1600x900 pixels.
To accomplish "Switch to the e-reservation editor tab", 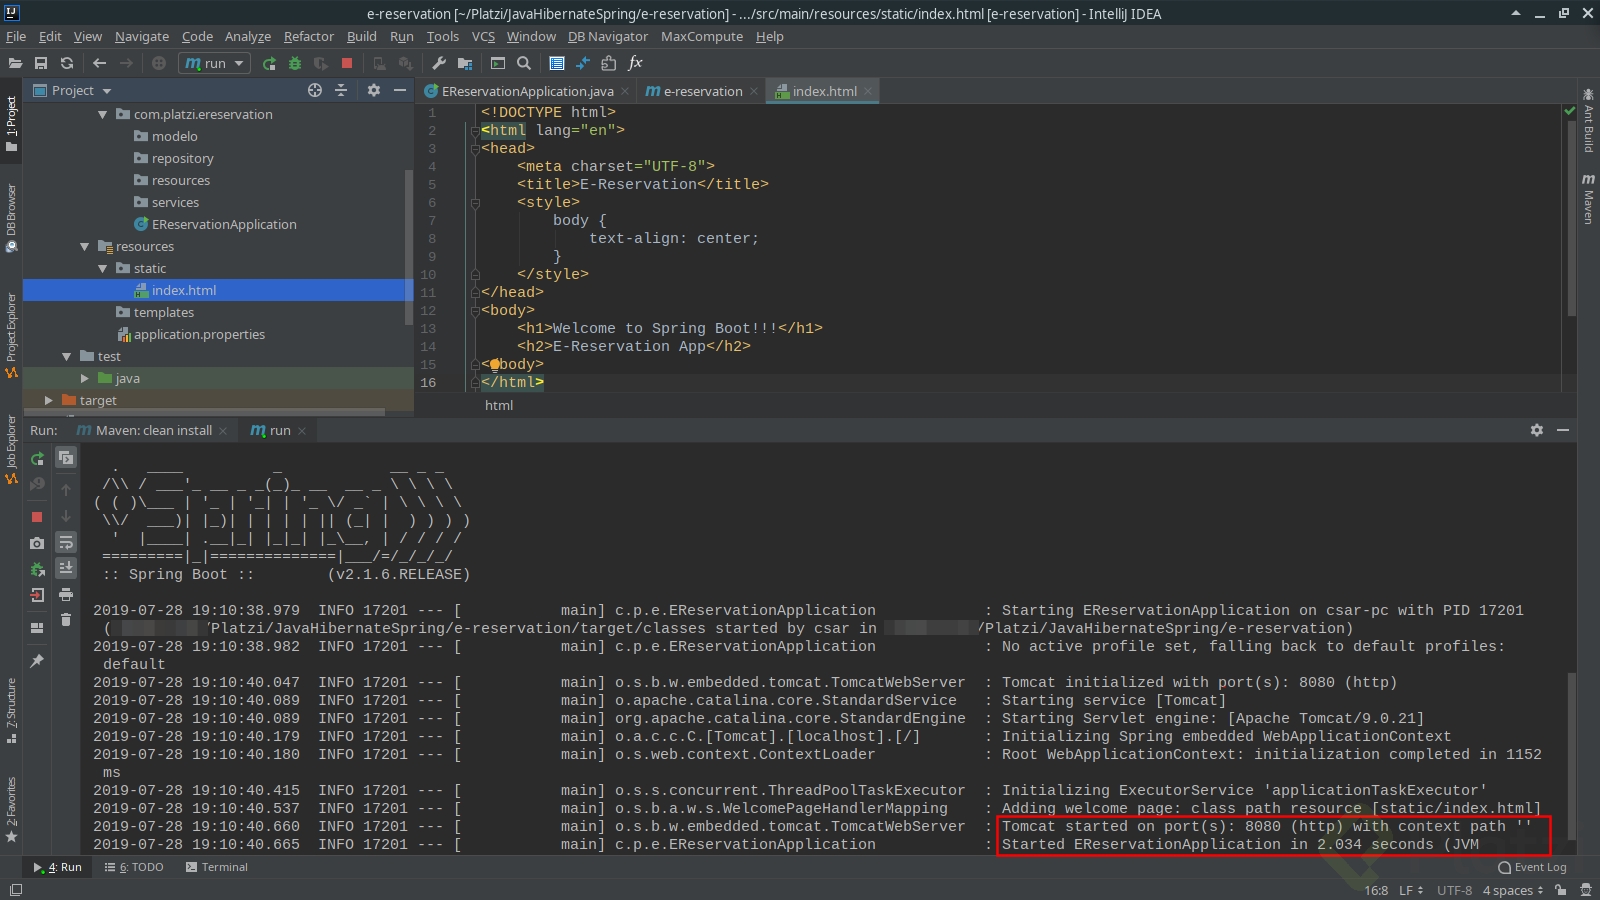I will coord(701,91).
